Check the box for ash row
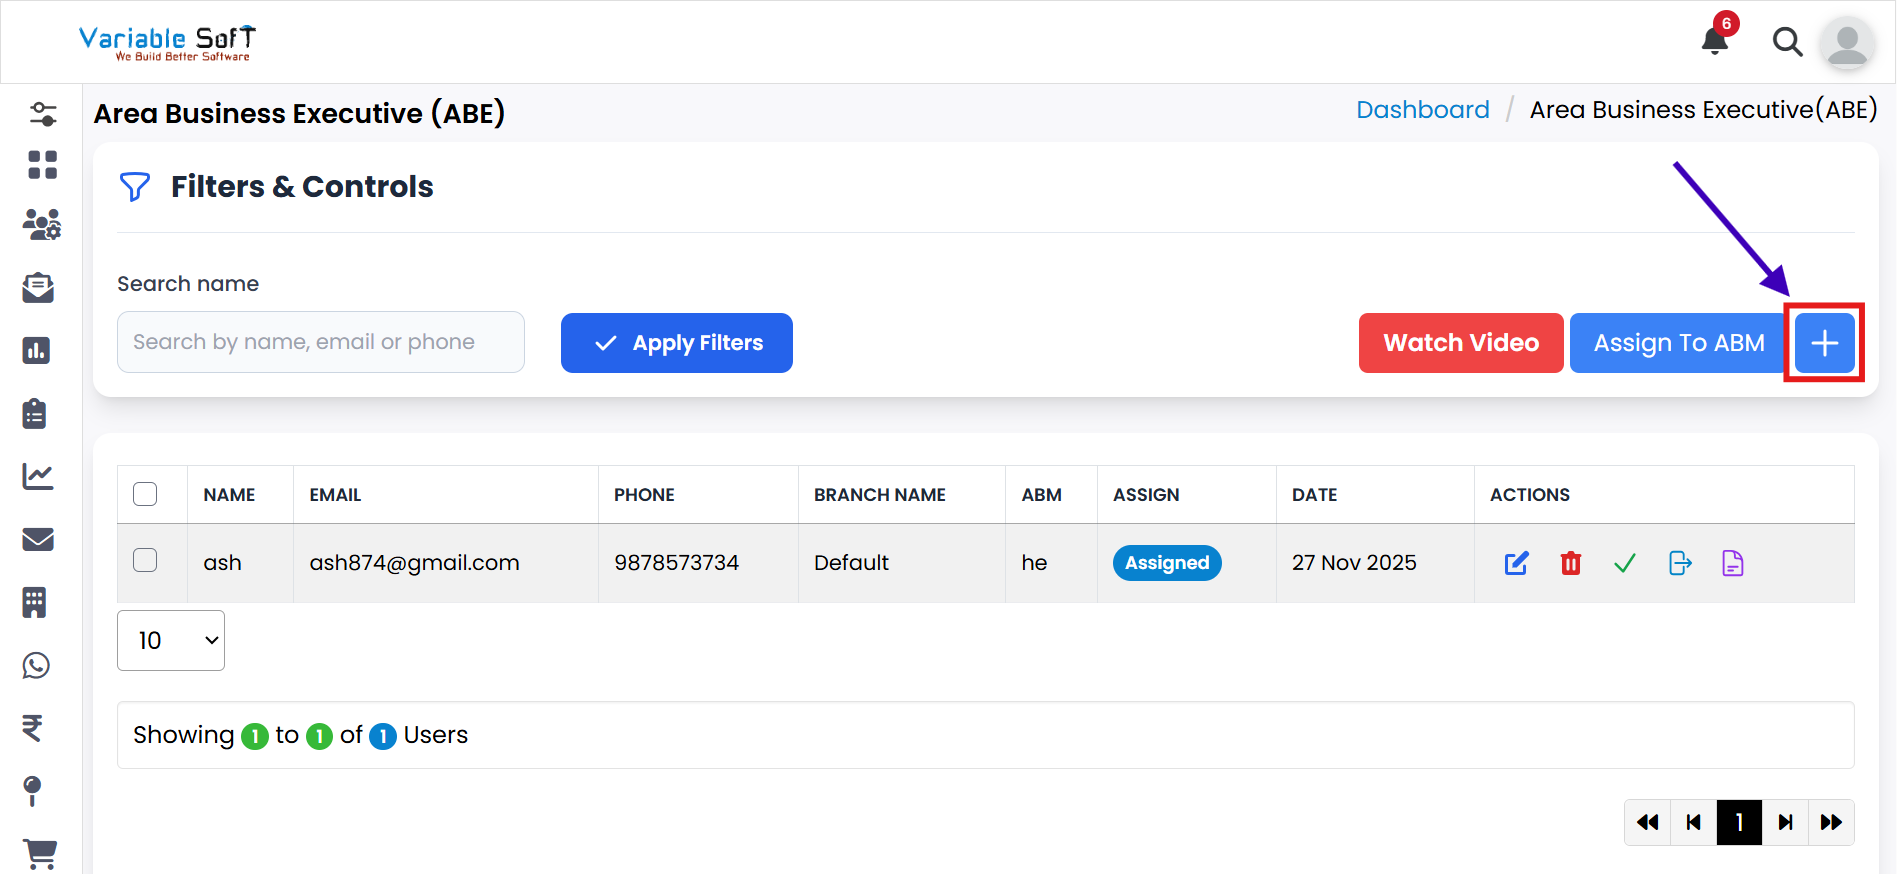 pos(145,560)
